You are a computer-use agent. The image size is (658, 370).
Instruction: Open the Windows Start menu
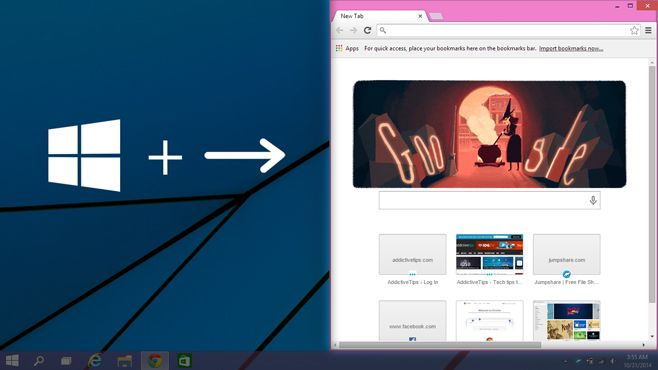(x=12, y=360)
